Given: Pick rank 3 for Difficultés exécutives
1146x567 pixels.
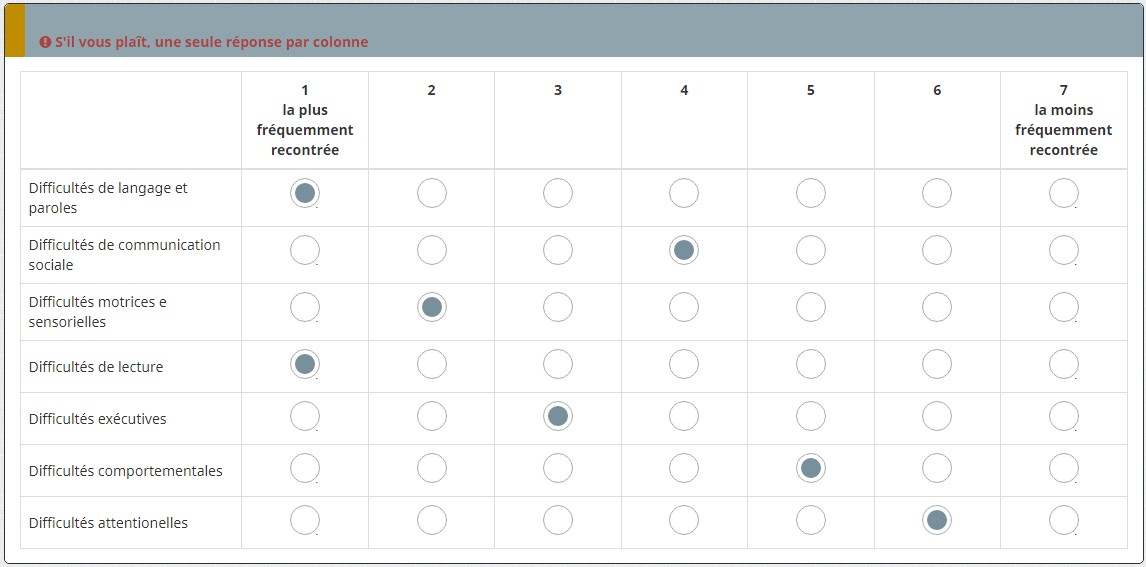Looking at the screenshot, I should click(558, 416).
